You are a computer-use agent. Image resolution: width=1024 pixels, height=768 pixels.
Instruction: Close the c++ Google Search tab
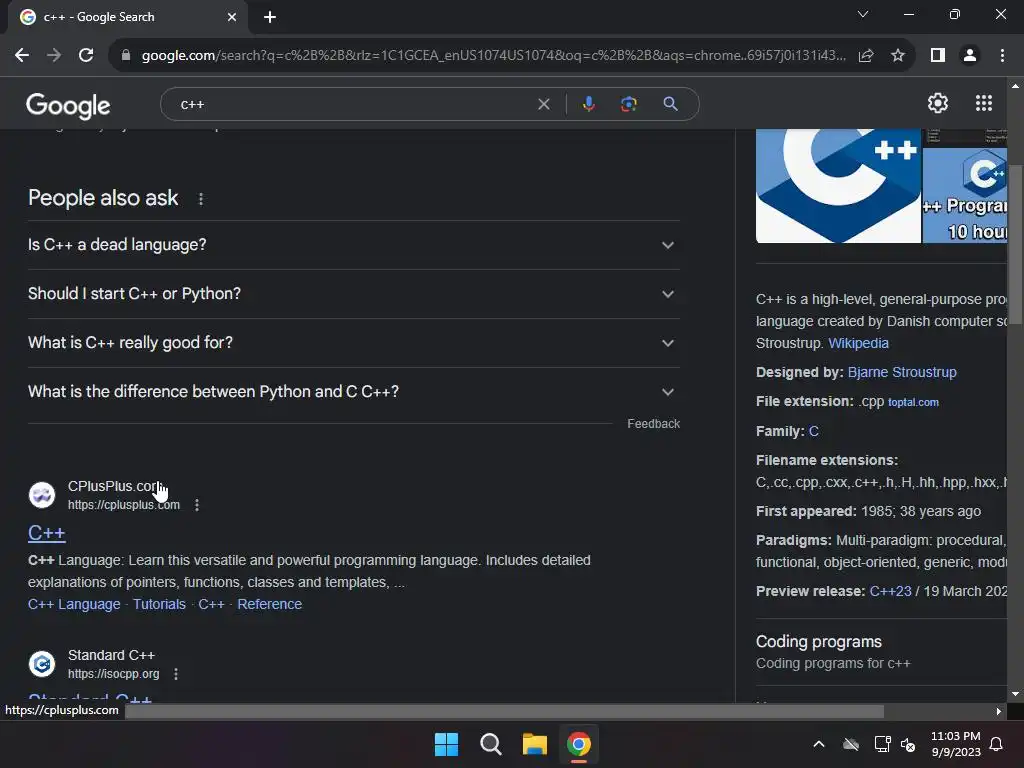tap(232, 17)
